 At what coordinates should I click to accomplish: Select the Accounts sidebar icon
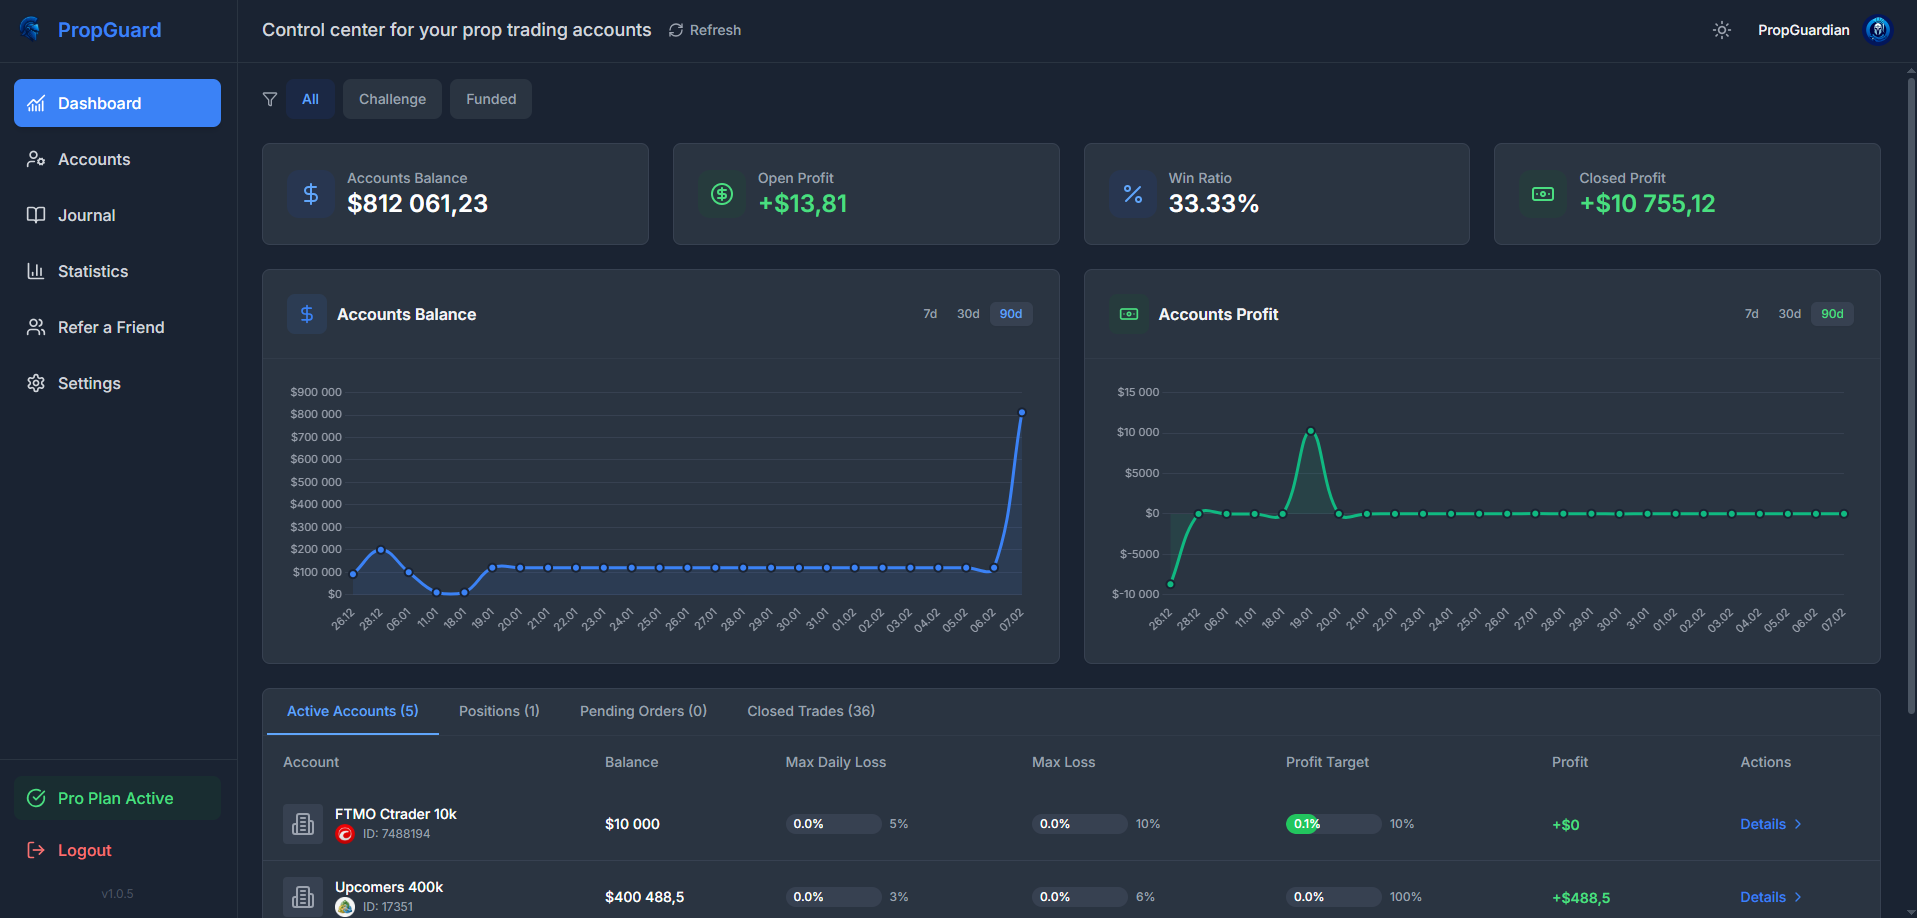[x=36, y=159]
